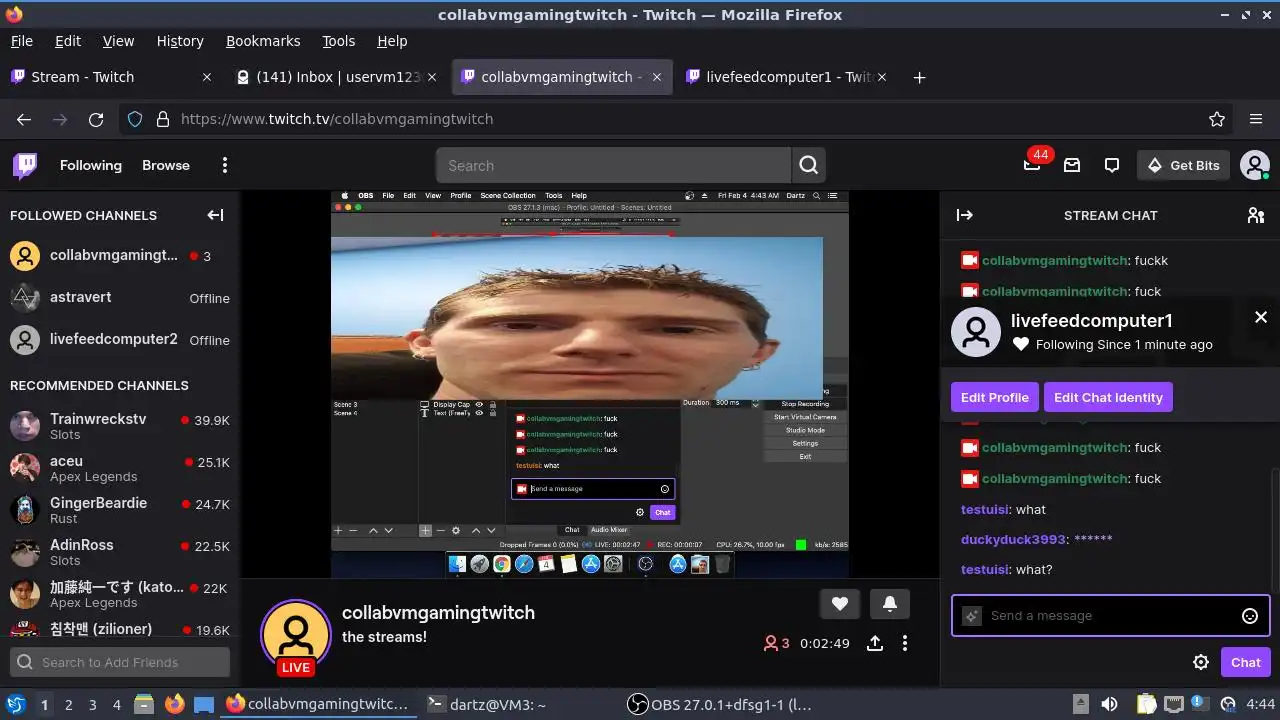Image resolution: width=1280 pixels, height=720 pixels.
Task: Open the emote picker smiley
Action: [x=1250, y=616]
